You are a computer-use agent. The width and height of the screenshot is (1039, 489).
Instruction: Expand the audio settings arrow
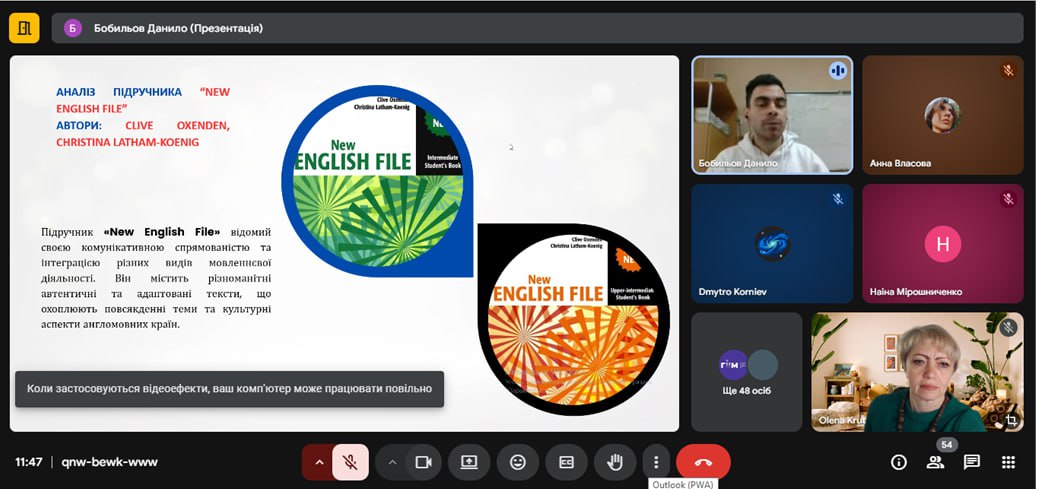point(319,462)
